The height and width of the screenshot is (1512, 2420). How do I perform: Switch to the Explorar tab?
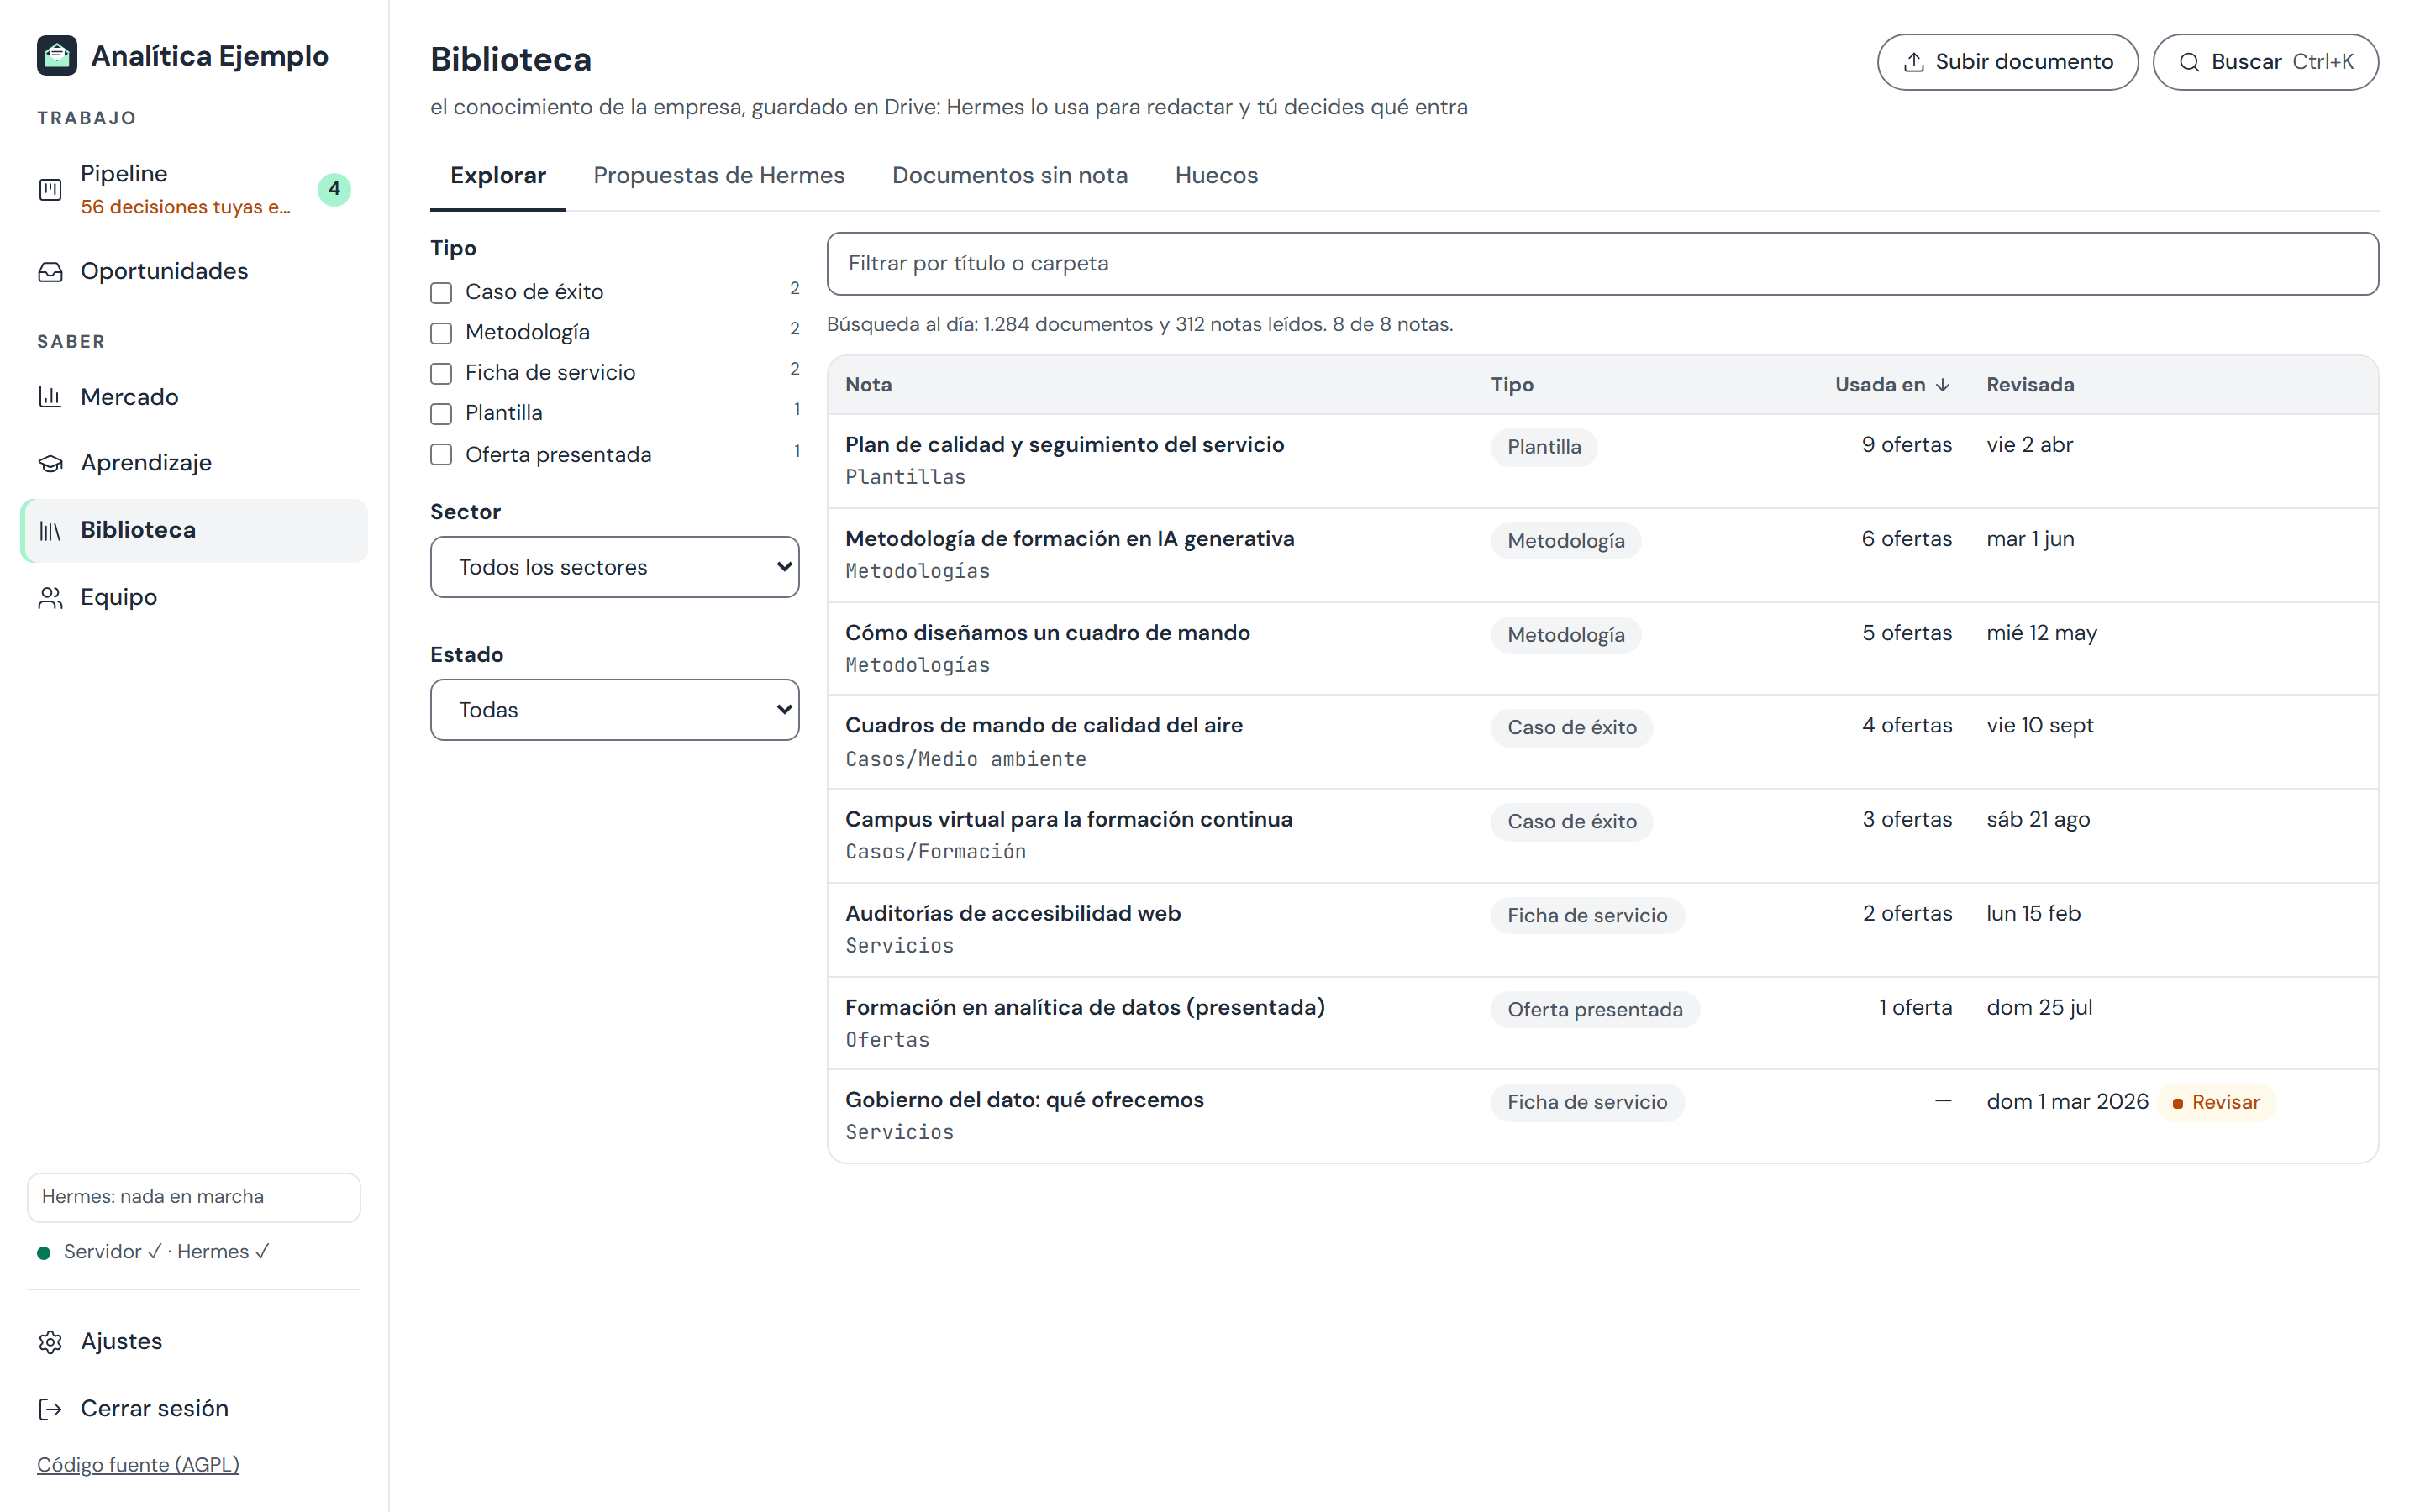(498, 176)
